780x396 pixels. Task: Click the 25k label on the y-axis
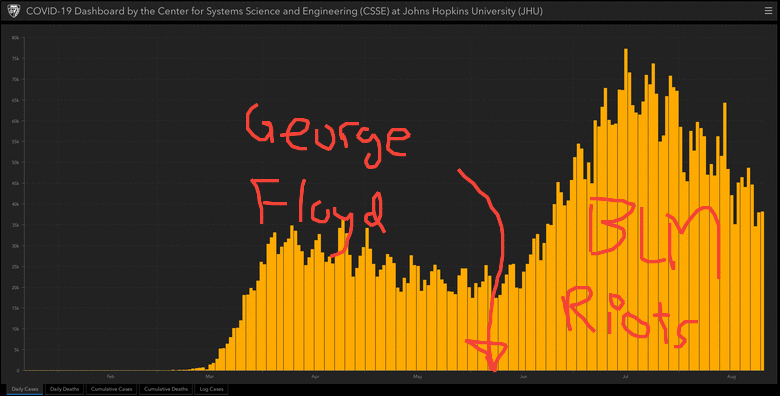15,267
